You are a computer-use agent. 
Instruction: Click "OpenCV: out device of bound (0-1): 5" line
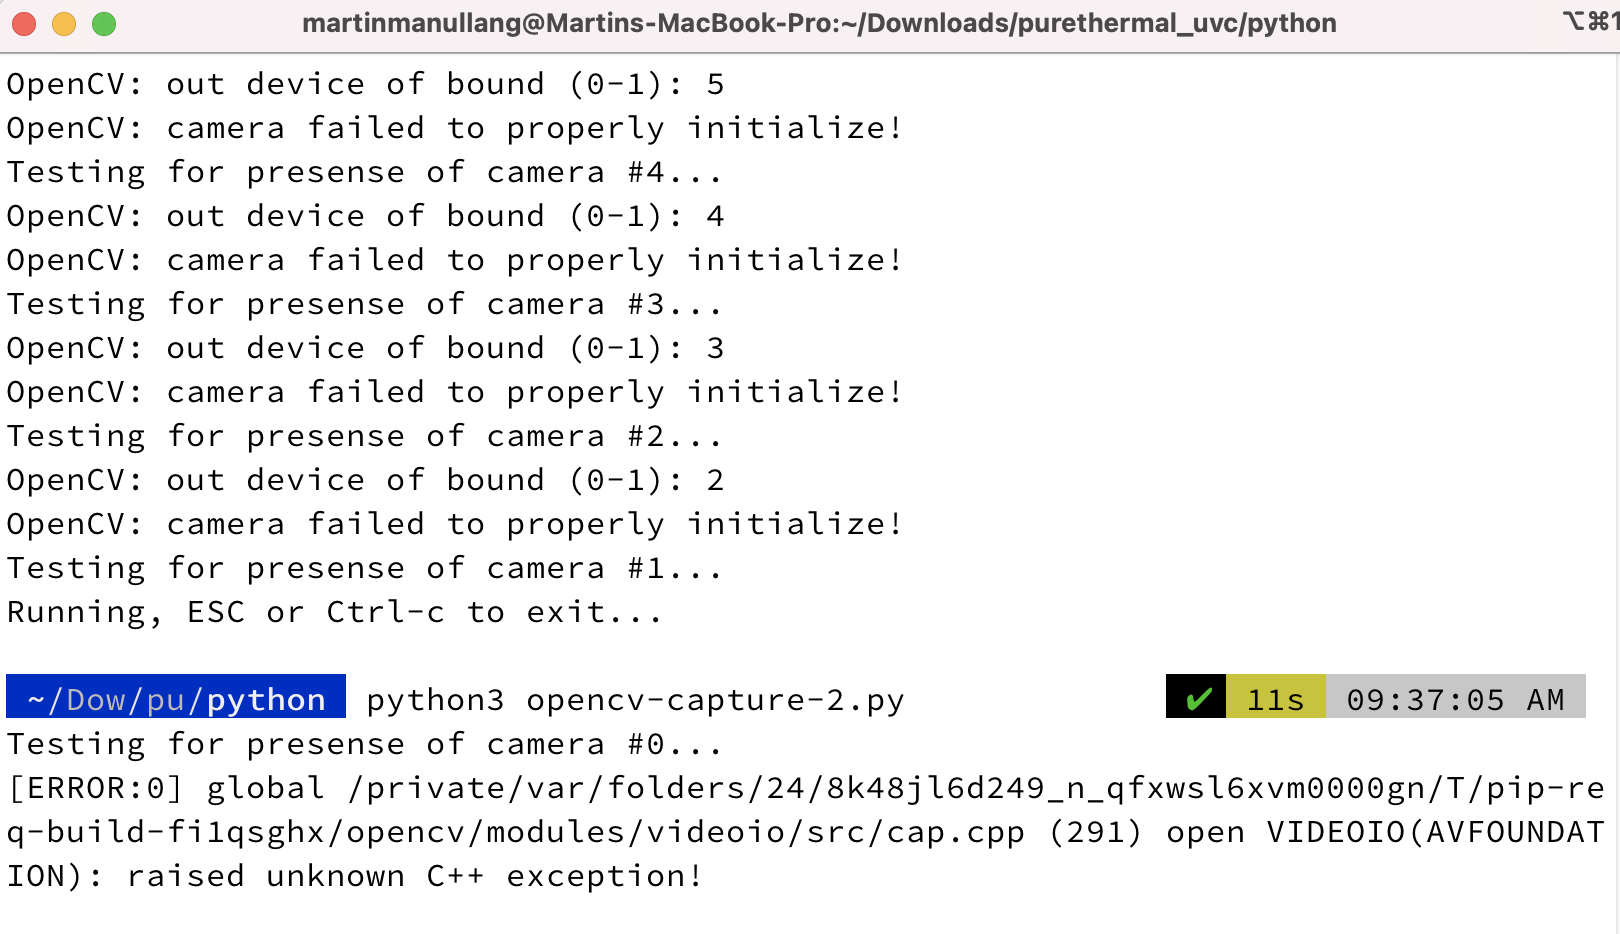tap(365, 83)
